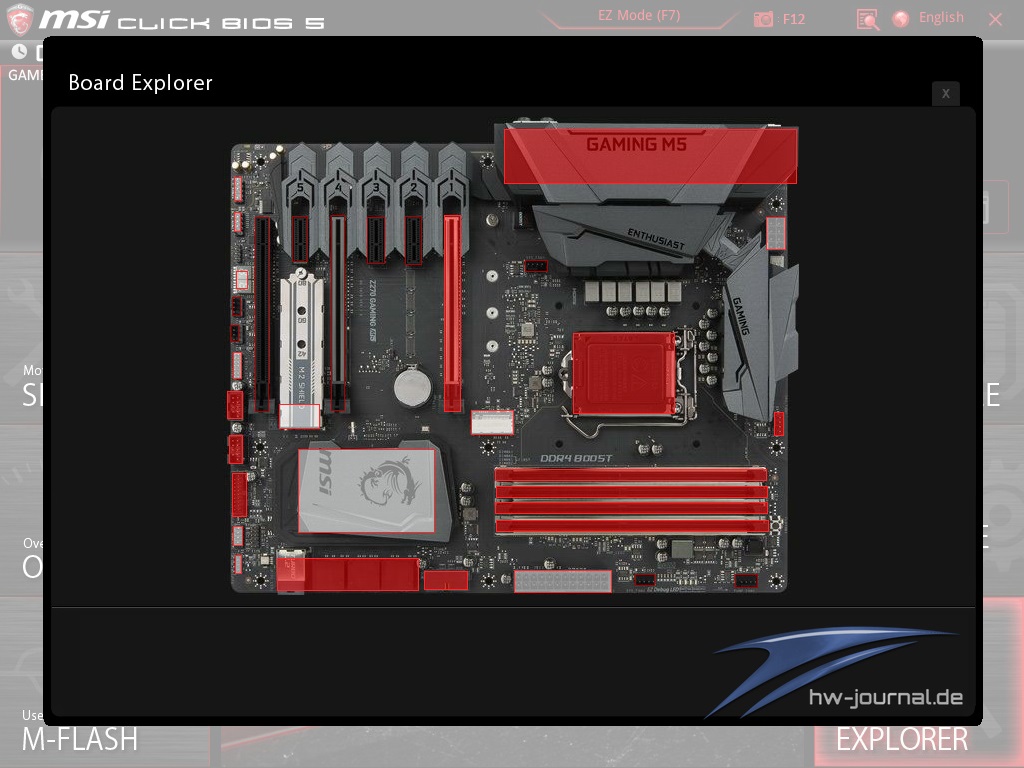Image resolution: width=1024 pixels, height=768 pixels.
Task: Close Click BIOS 5 with the top X
Action: coord(995,20)
